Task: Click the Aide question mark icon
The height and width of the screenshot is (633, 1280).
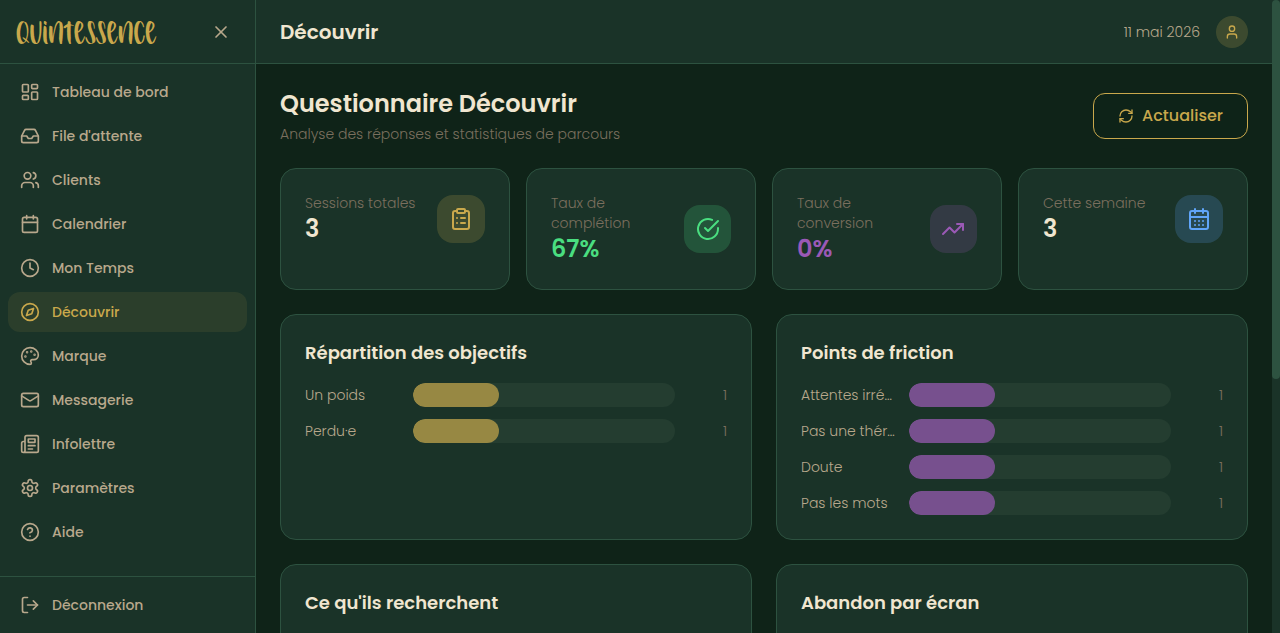Action: point(30,532)
